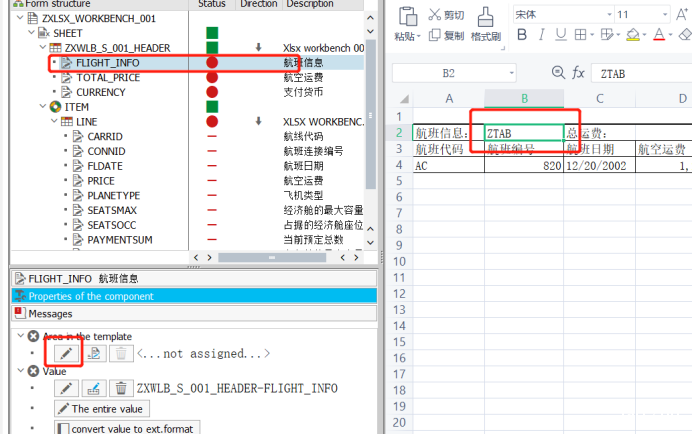Click the fill color bucket icon
This screenshot has width=693, height=434.
(x=633, y=34)
